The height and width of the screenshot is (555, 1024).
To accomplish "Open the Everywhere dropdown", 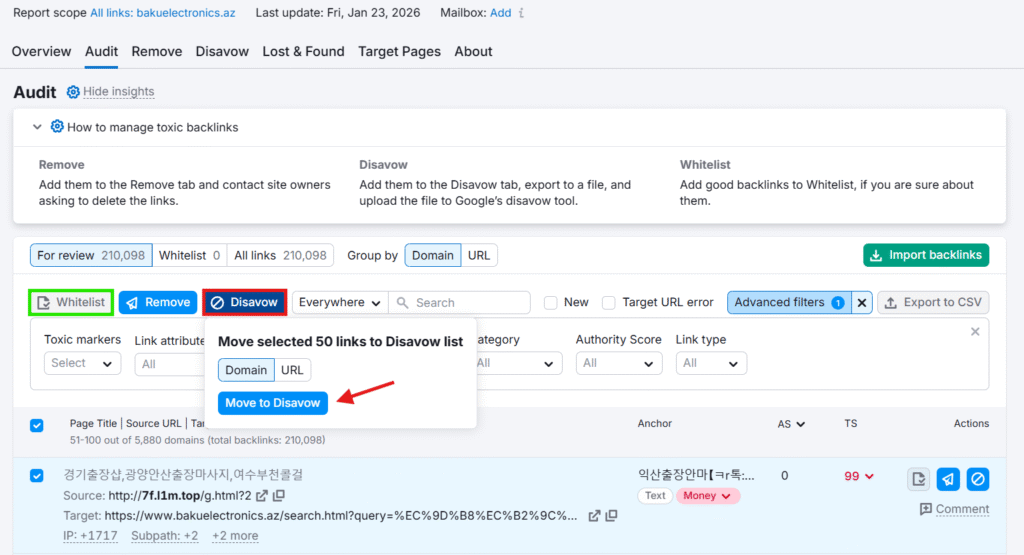I will tap(340, 302).
